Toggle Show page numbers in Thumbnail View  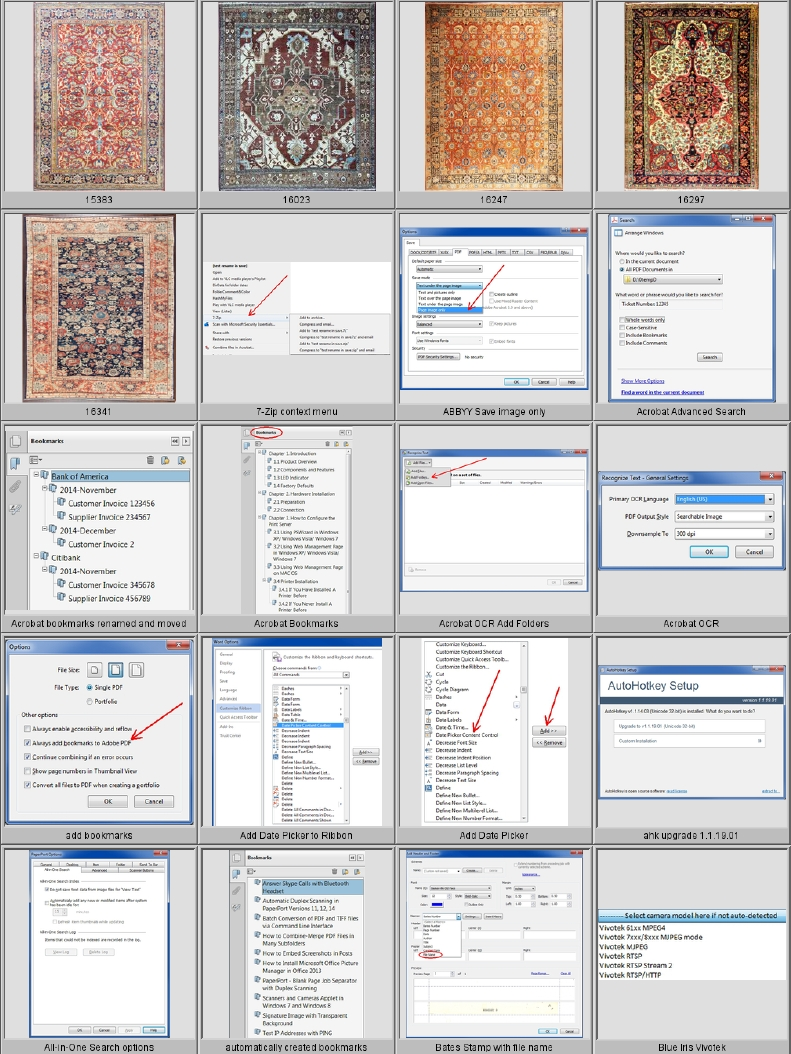(x=28, y=771)
